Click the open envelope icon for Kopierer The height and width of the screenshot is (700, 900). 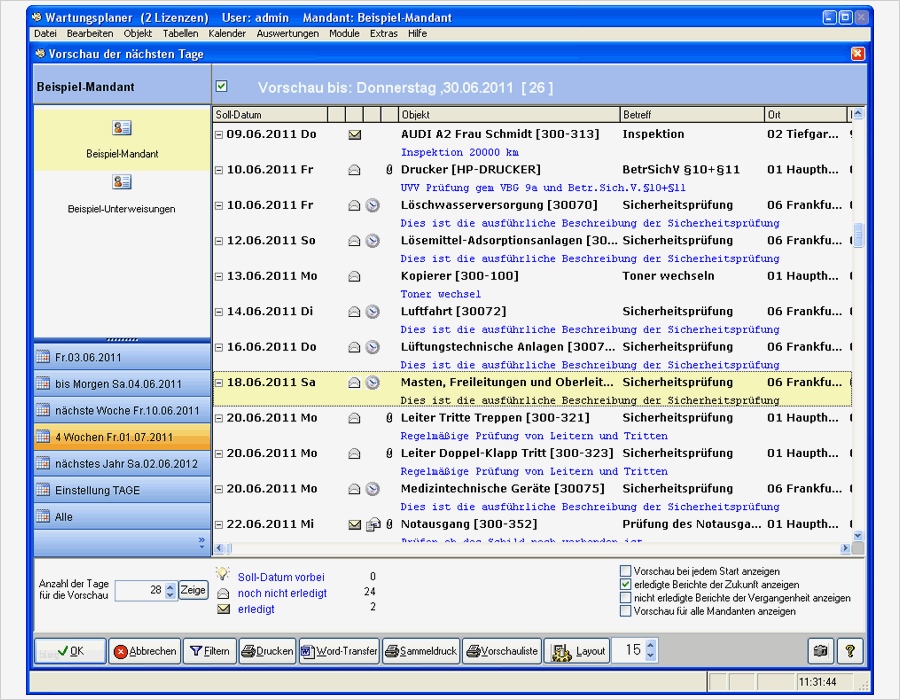pos(354,276)
